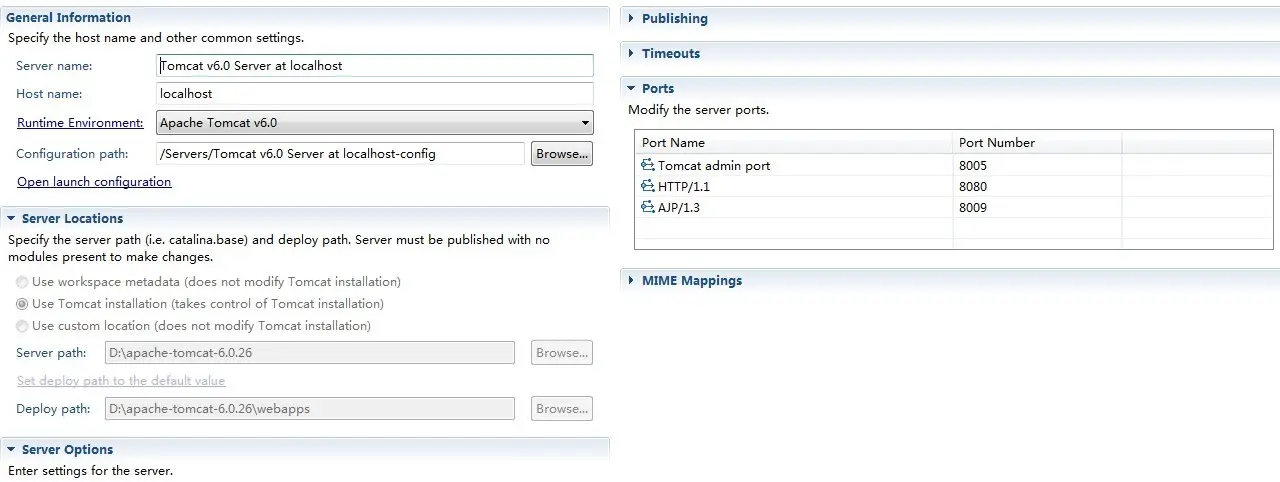Select the HTTP/1.1 port name text
1280x482 pixels.
pyautogui.click(x=684, y=187)
